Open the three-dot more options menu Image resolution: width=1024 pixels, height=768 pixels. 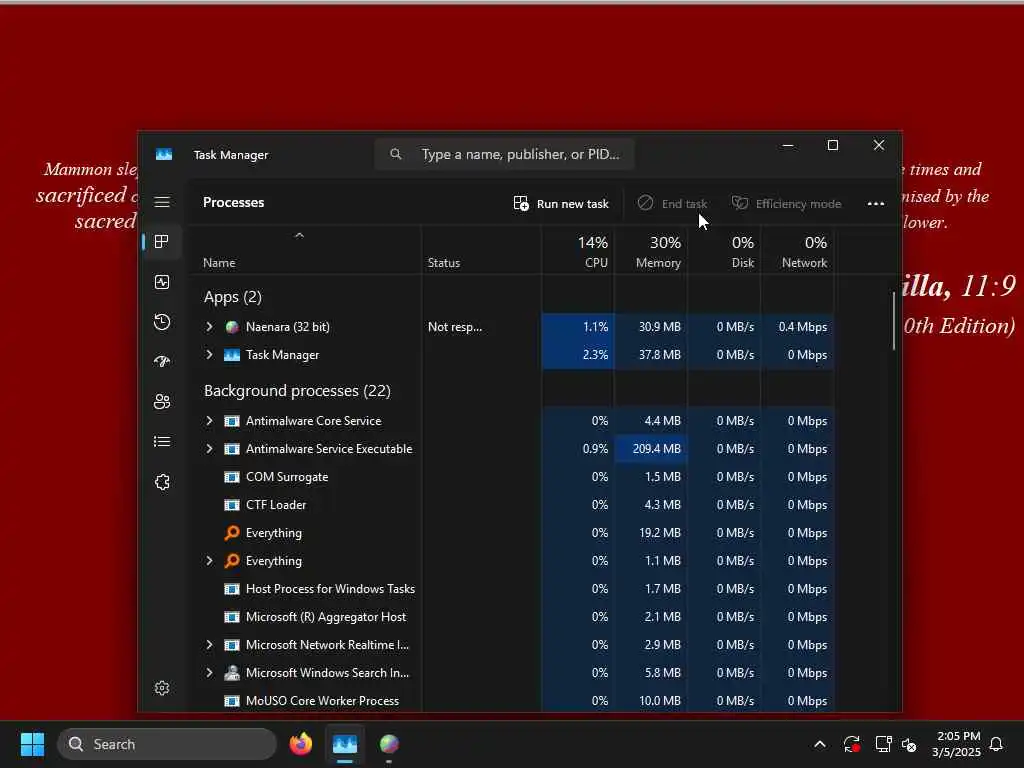876,204
